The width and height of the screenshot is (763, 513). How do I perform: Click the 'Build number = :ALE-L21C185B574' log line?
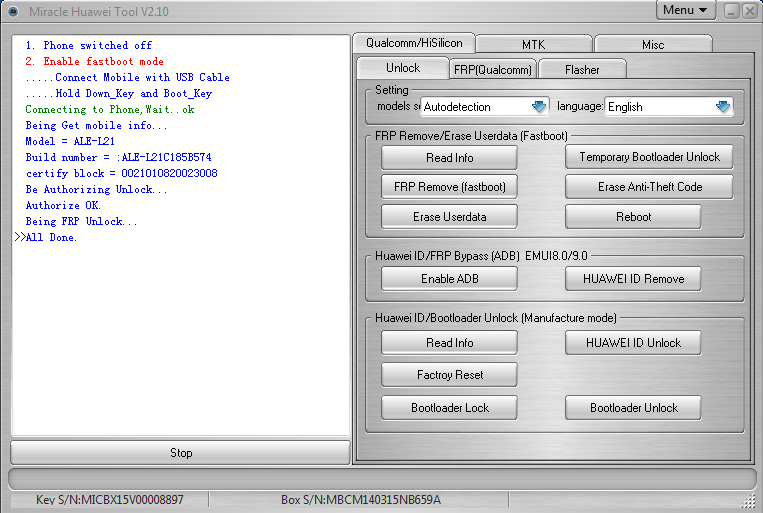(118, 157)
